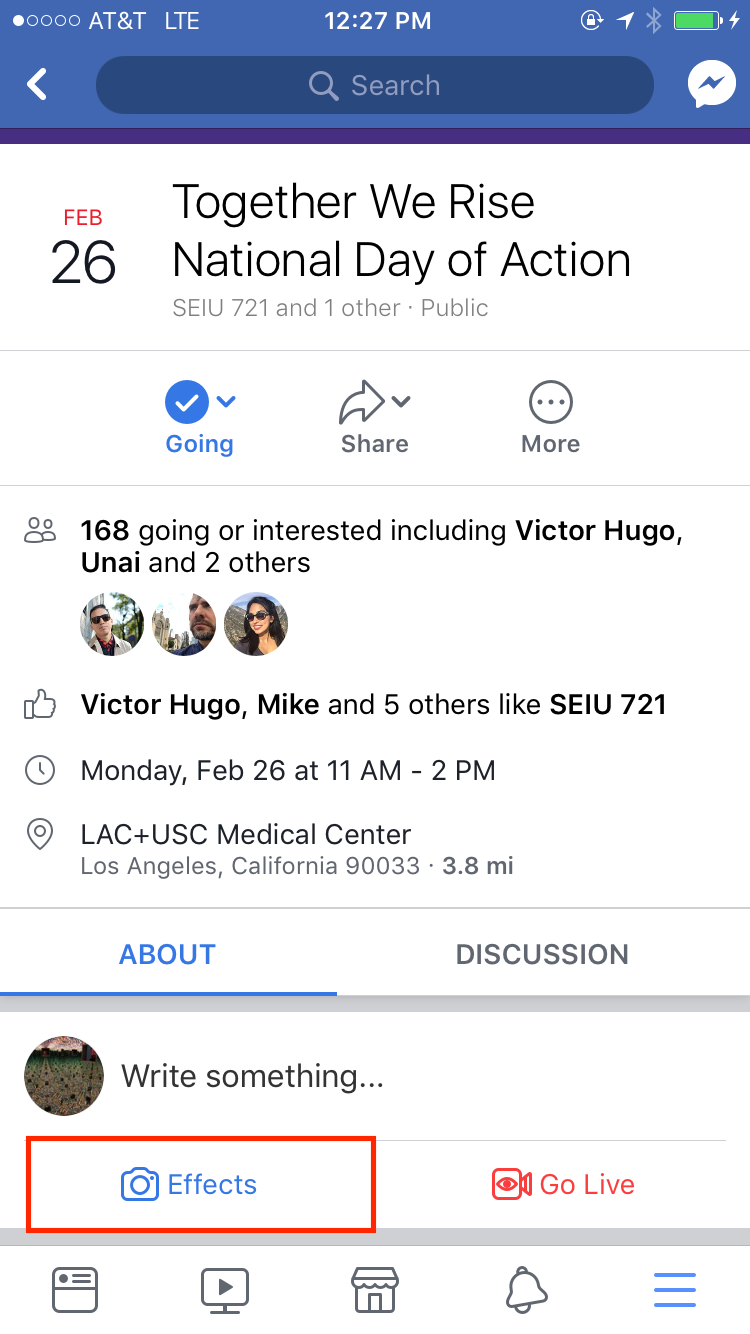
Task: Open the LAC+USC Medical Center location
Action: pos(246,834)
